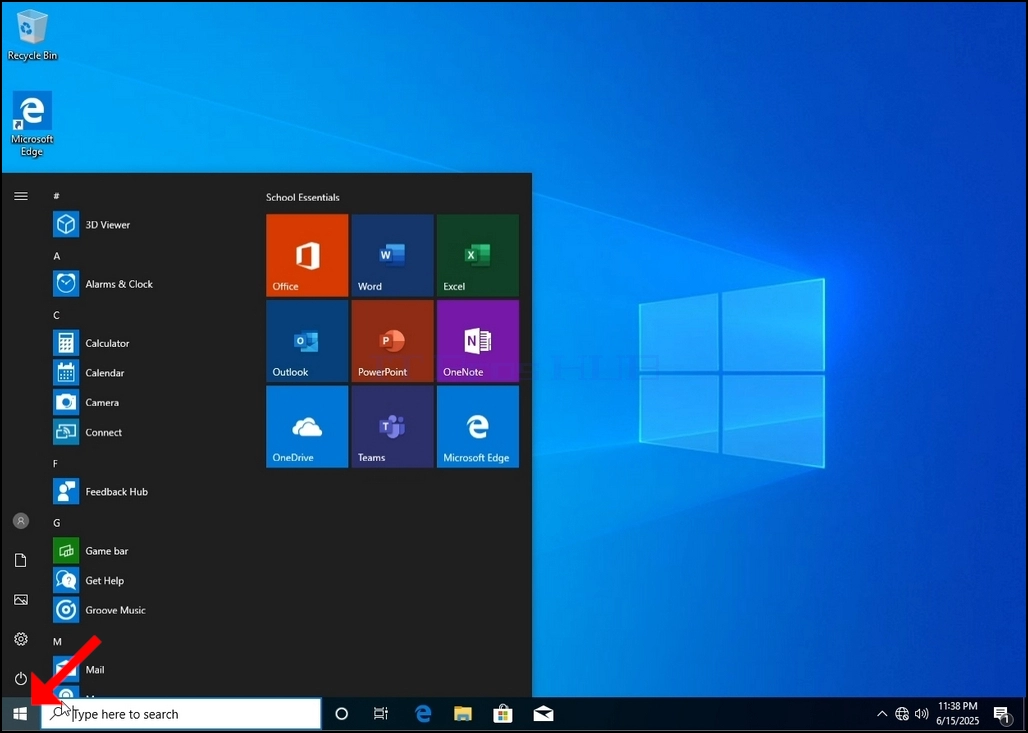This screenshot has width=1028, height=733.
Task: Open Microsoft Edge desktop shortcut
Action: point(31,125)
